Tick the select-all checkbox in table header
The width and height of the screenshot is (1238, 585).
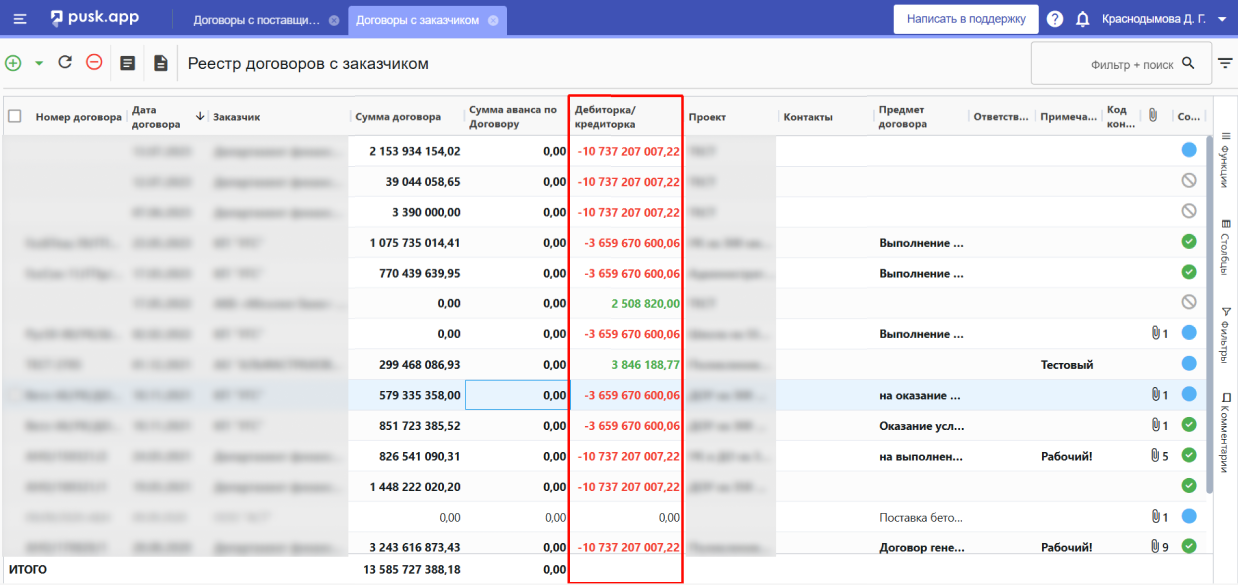coord(15,116)
